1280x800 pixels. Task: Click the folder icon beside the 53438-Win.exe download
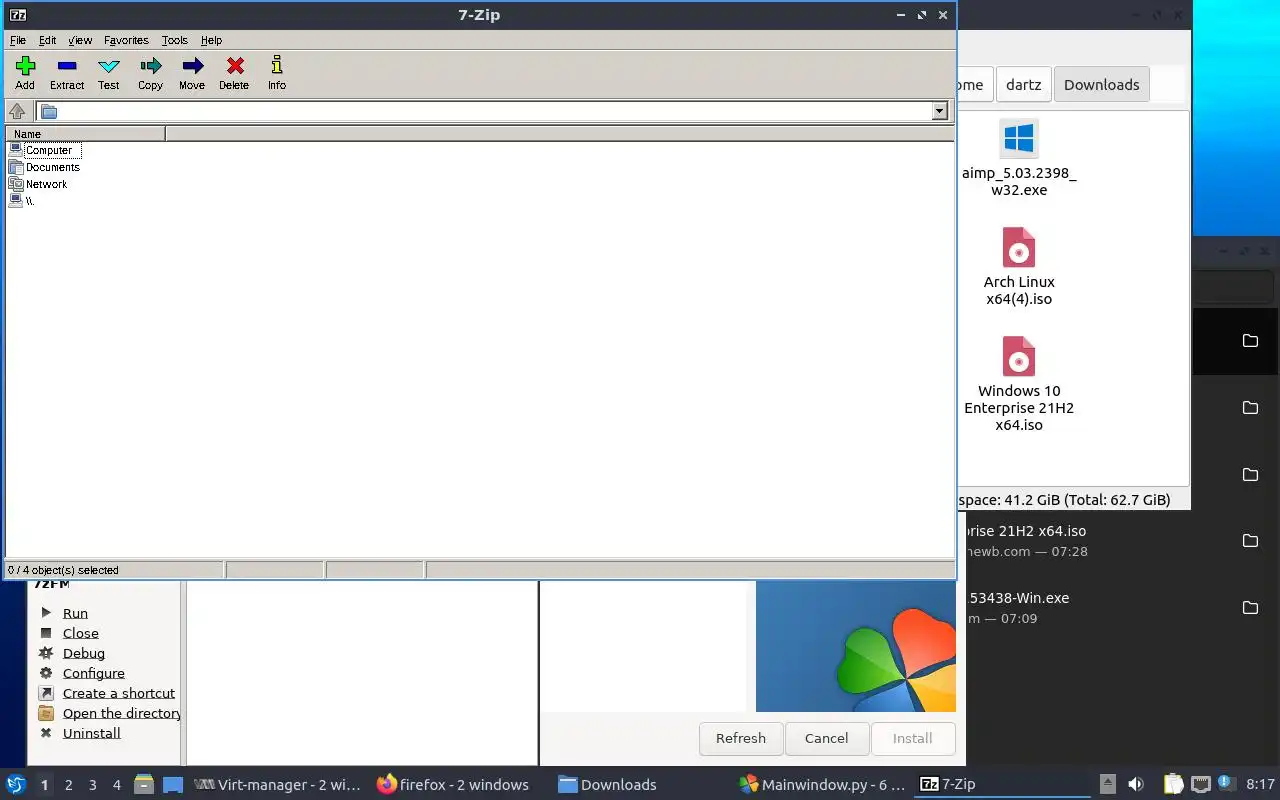[1250, 608]
